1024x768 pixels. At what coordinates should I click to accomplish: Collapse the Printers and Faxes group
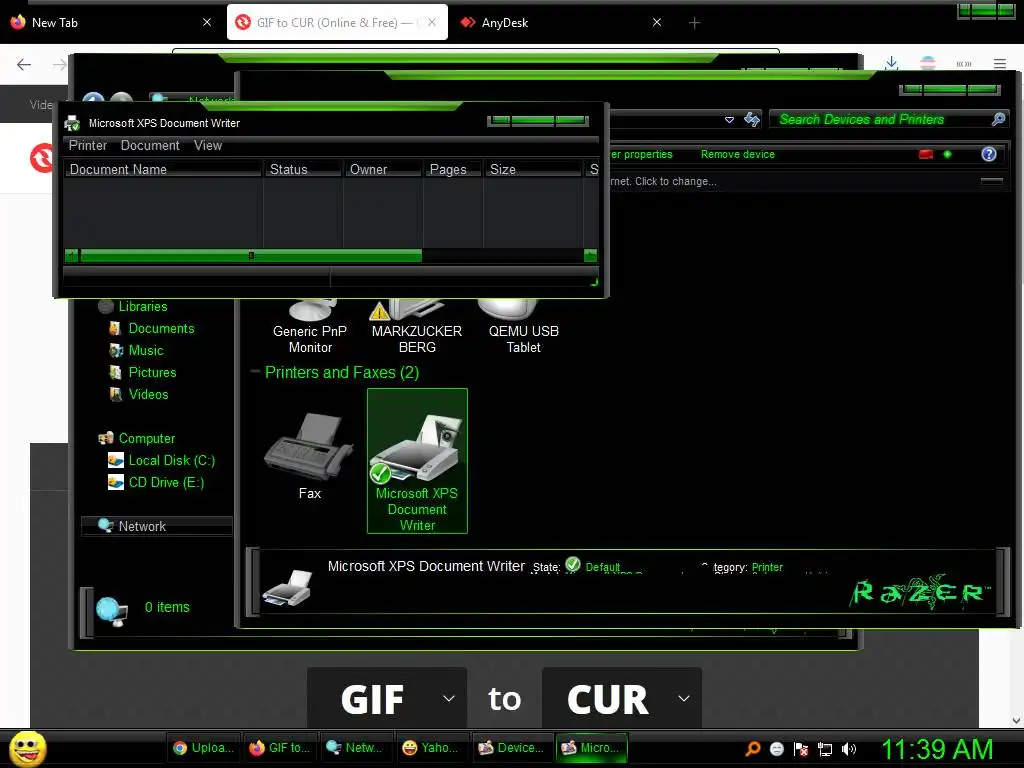255,372
